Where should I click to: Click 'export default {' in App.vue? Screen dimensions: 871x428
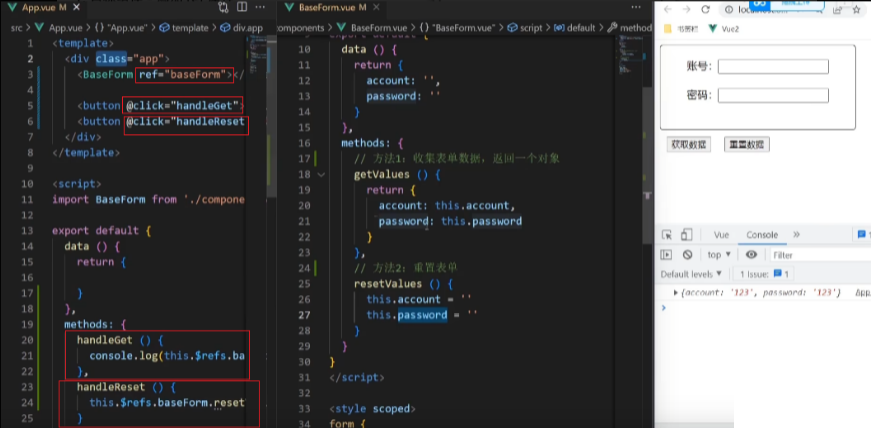click(x=102, y=231)
